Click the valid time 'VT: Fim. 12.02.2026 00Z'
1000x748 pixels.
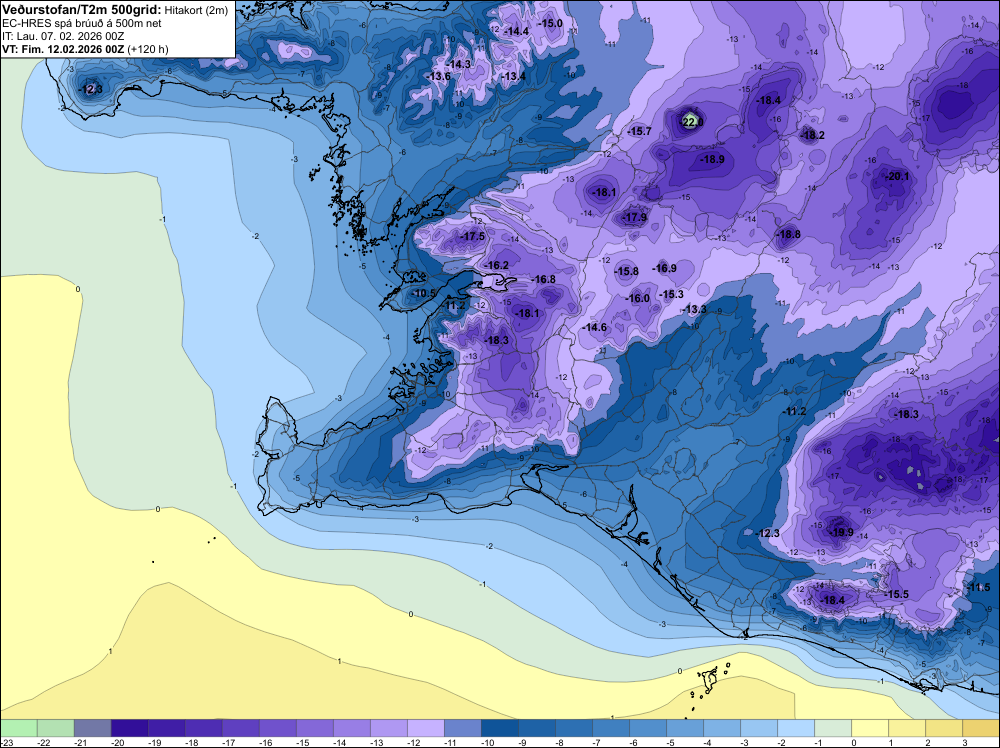coord(63,49)
